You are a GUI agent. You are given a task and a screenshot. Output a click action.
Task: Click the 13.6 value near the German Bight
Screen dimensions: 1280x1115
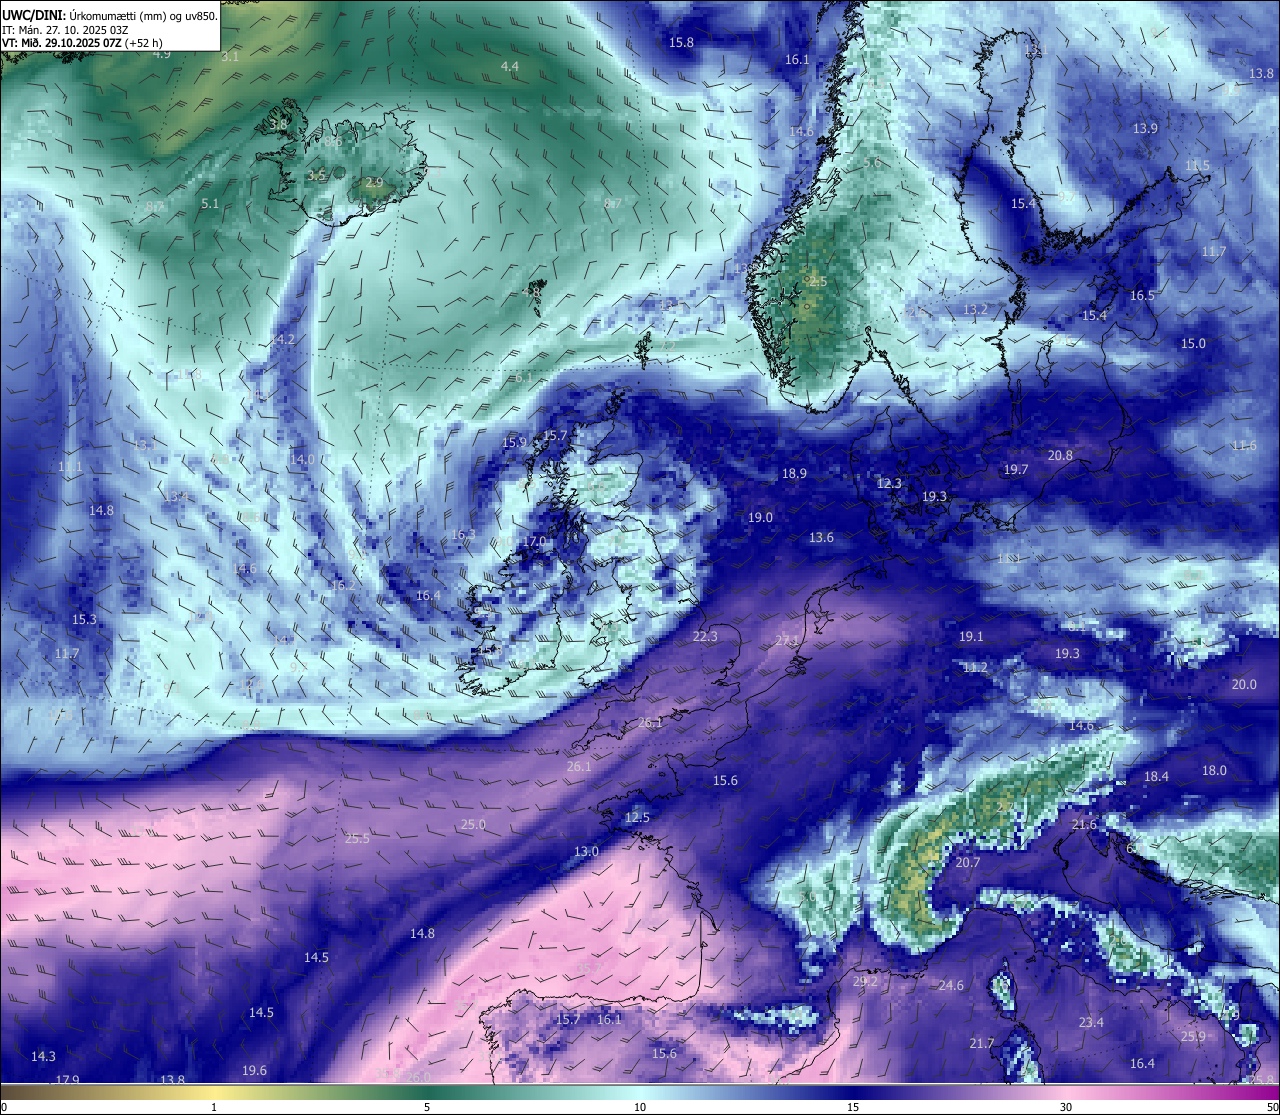(x=821, y=537)
